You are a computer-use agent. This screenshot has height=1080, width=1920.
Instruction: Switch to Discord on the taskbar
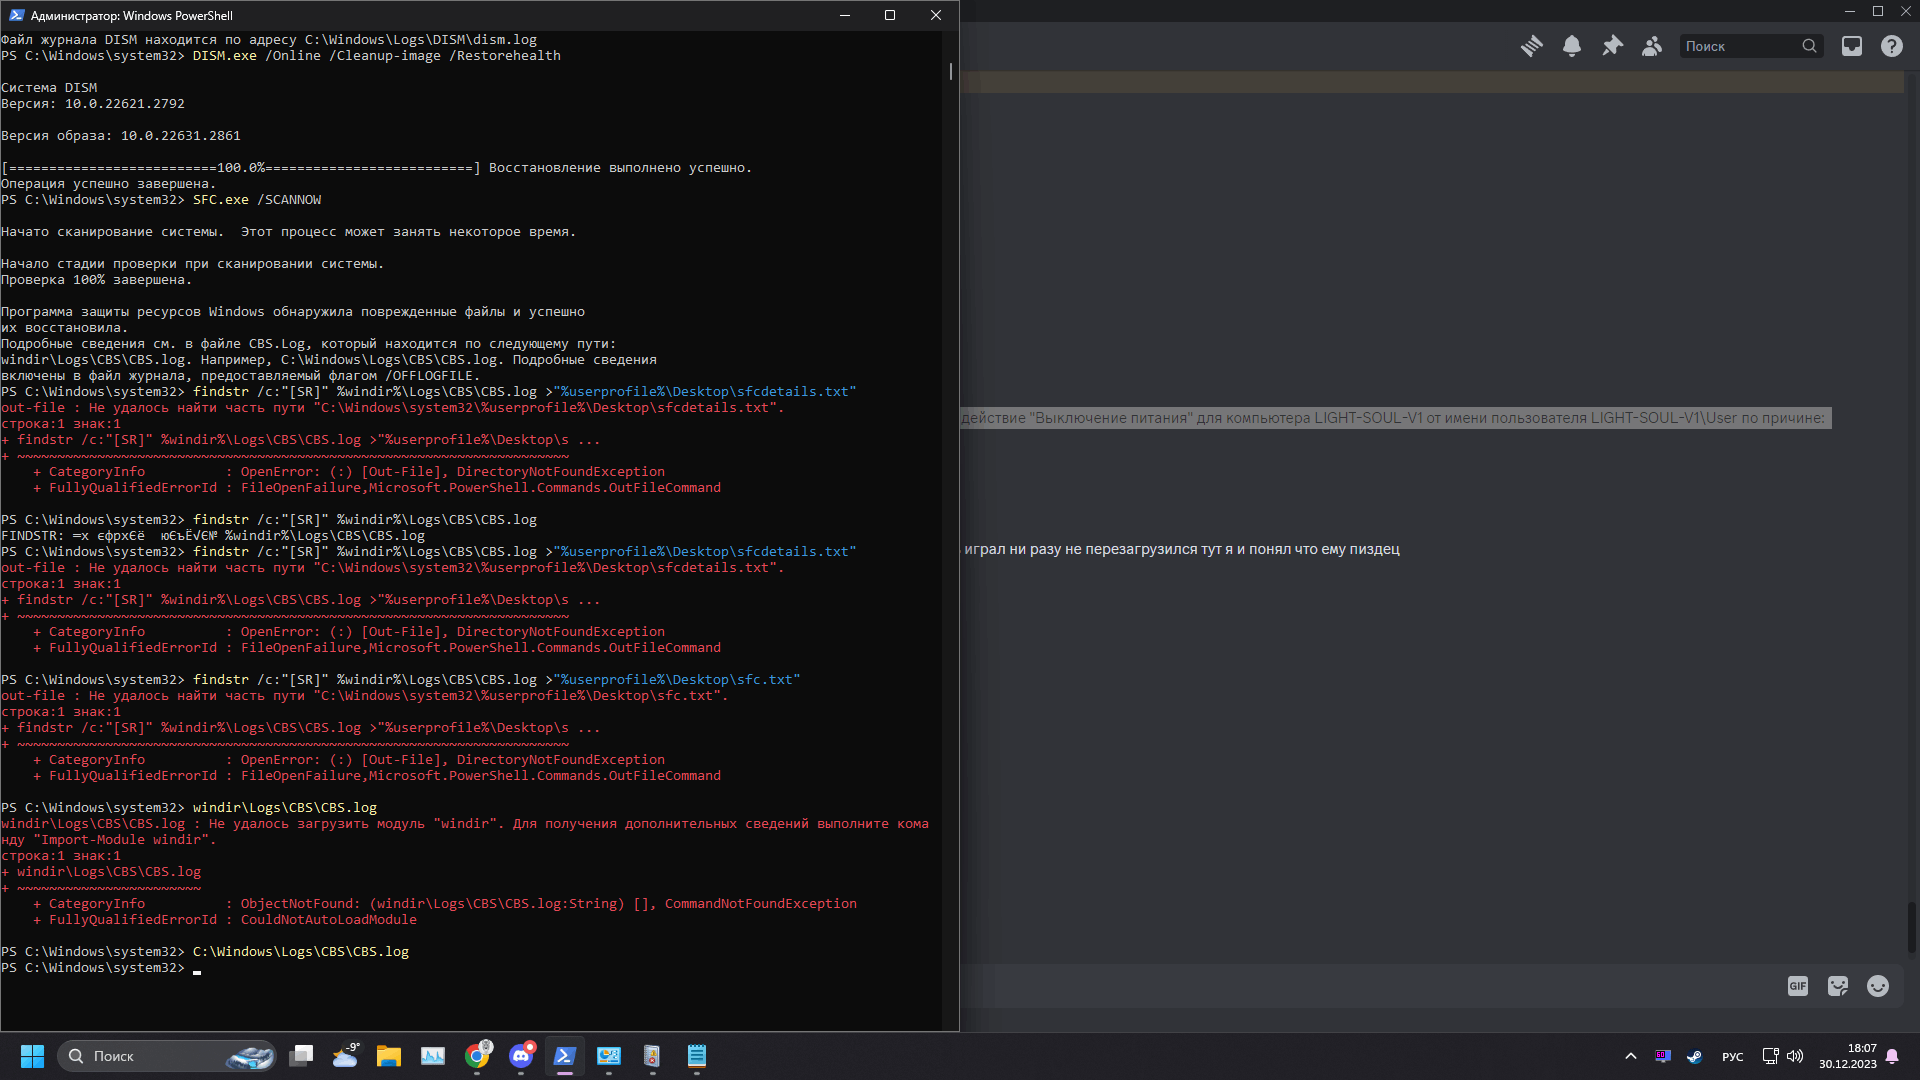(x=521, y=1056)
